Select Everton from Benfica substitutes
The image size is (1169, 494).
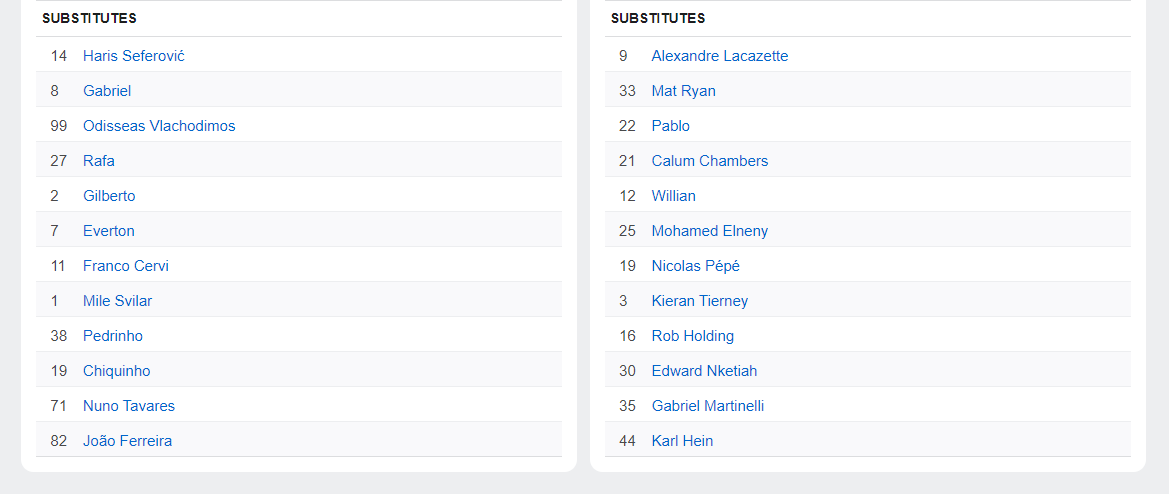(109, 231)
